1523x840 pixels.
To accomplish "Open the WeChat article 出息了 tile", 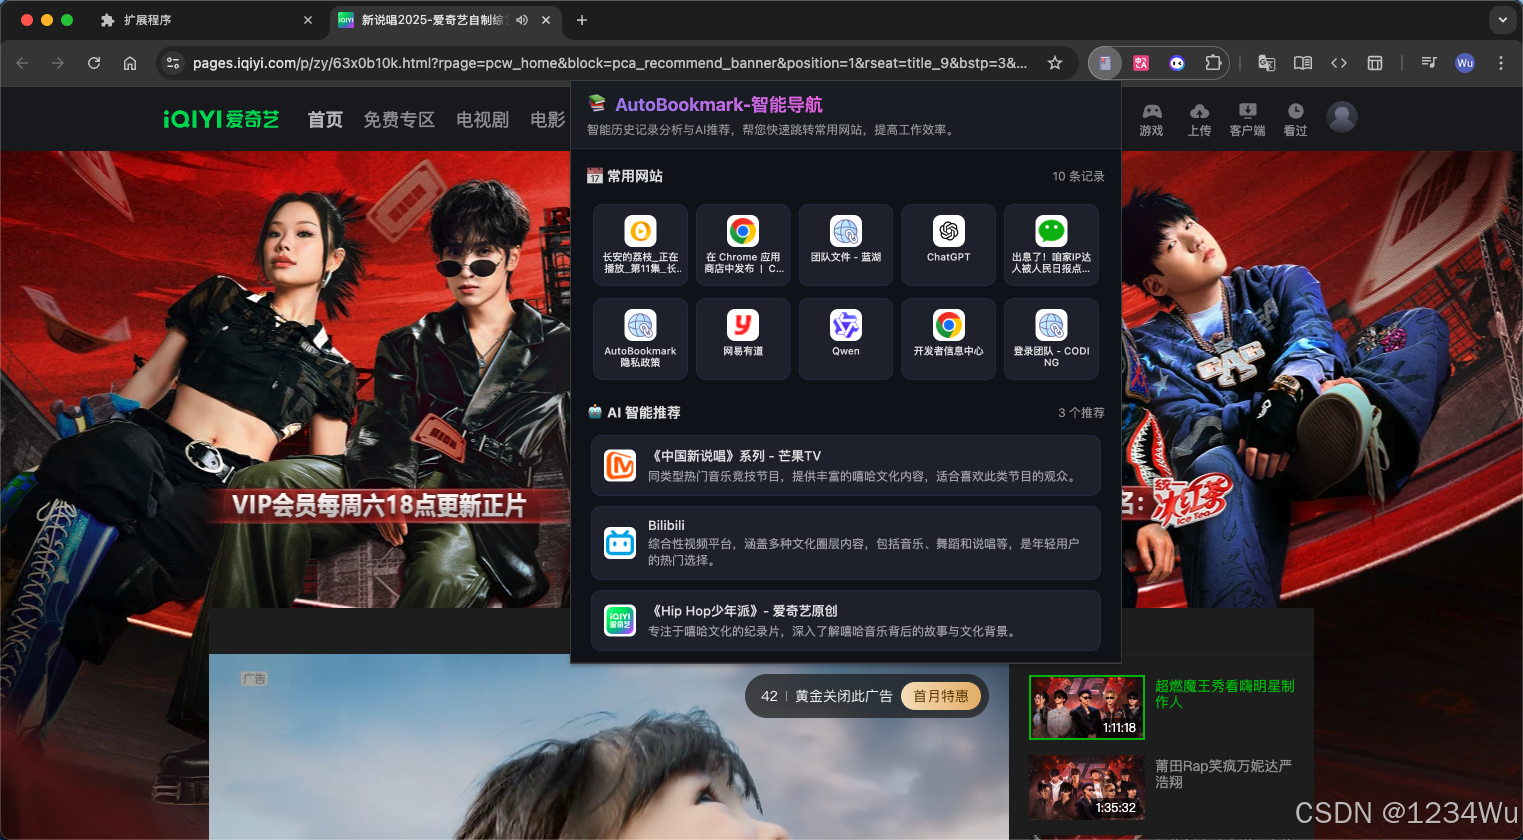I will tap(1051, 245).
